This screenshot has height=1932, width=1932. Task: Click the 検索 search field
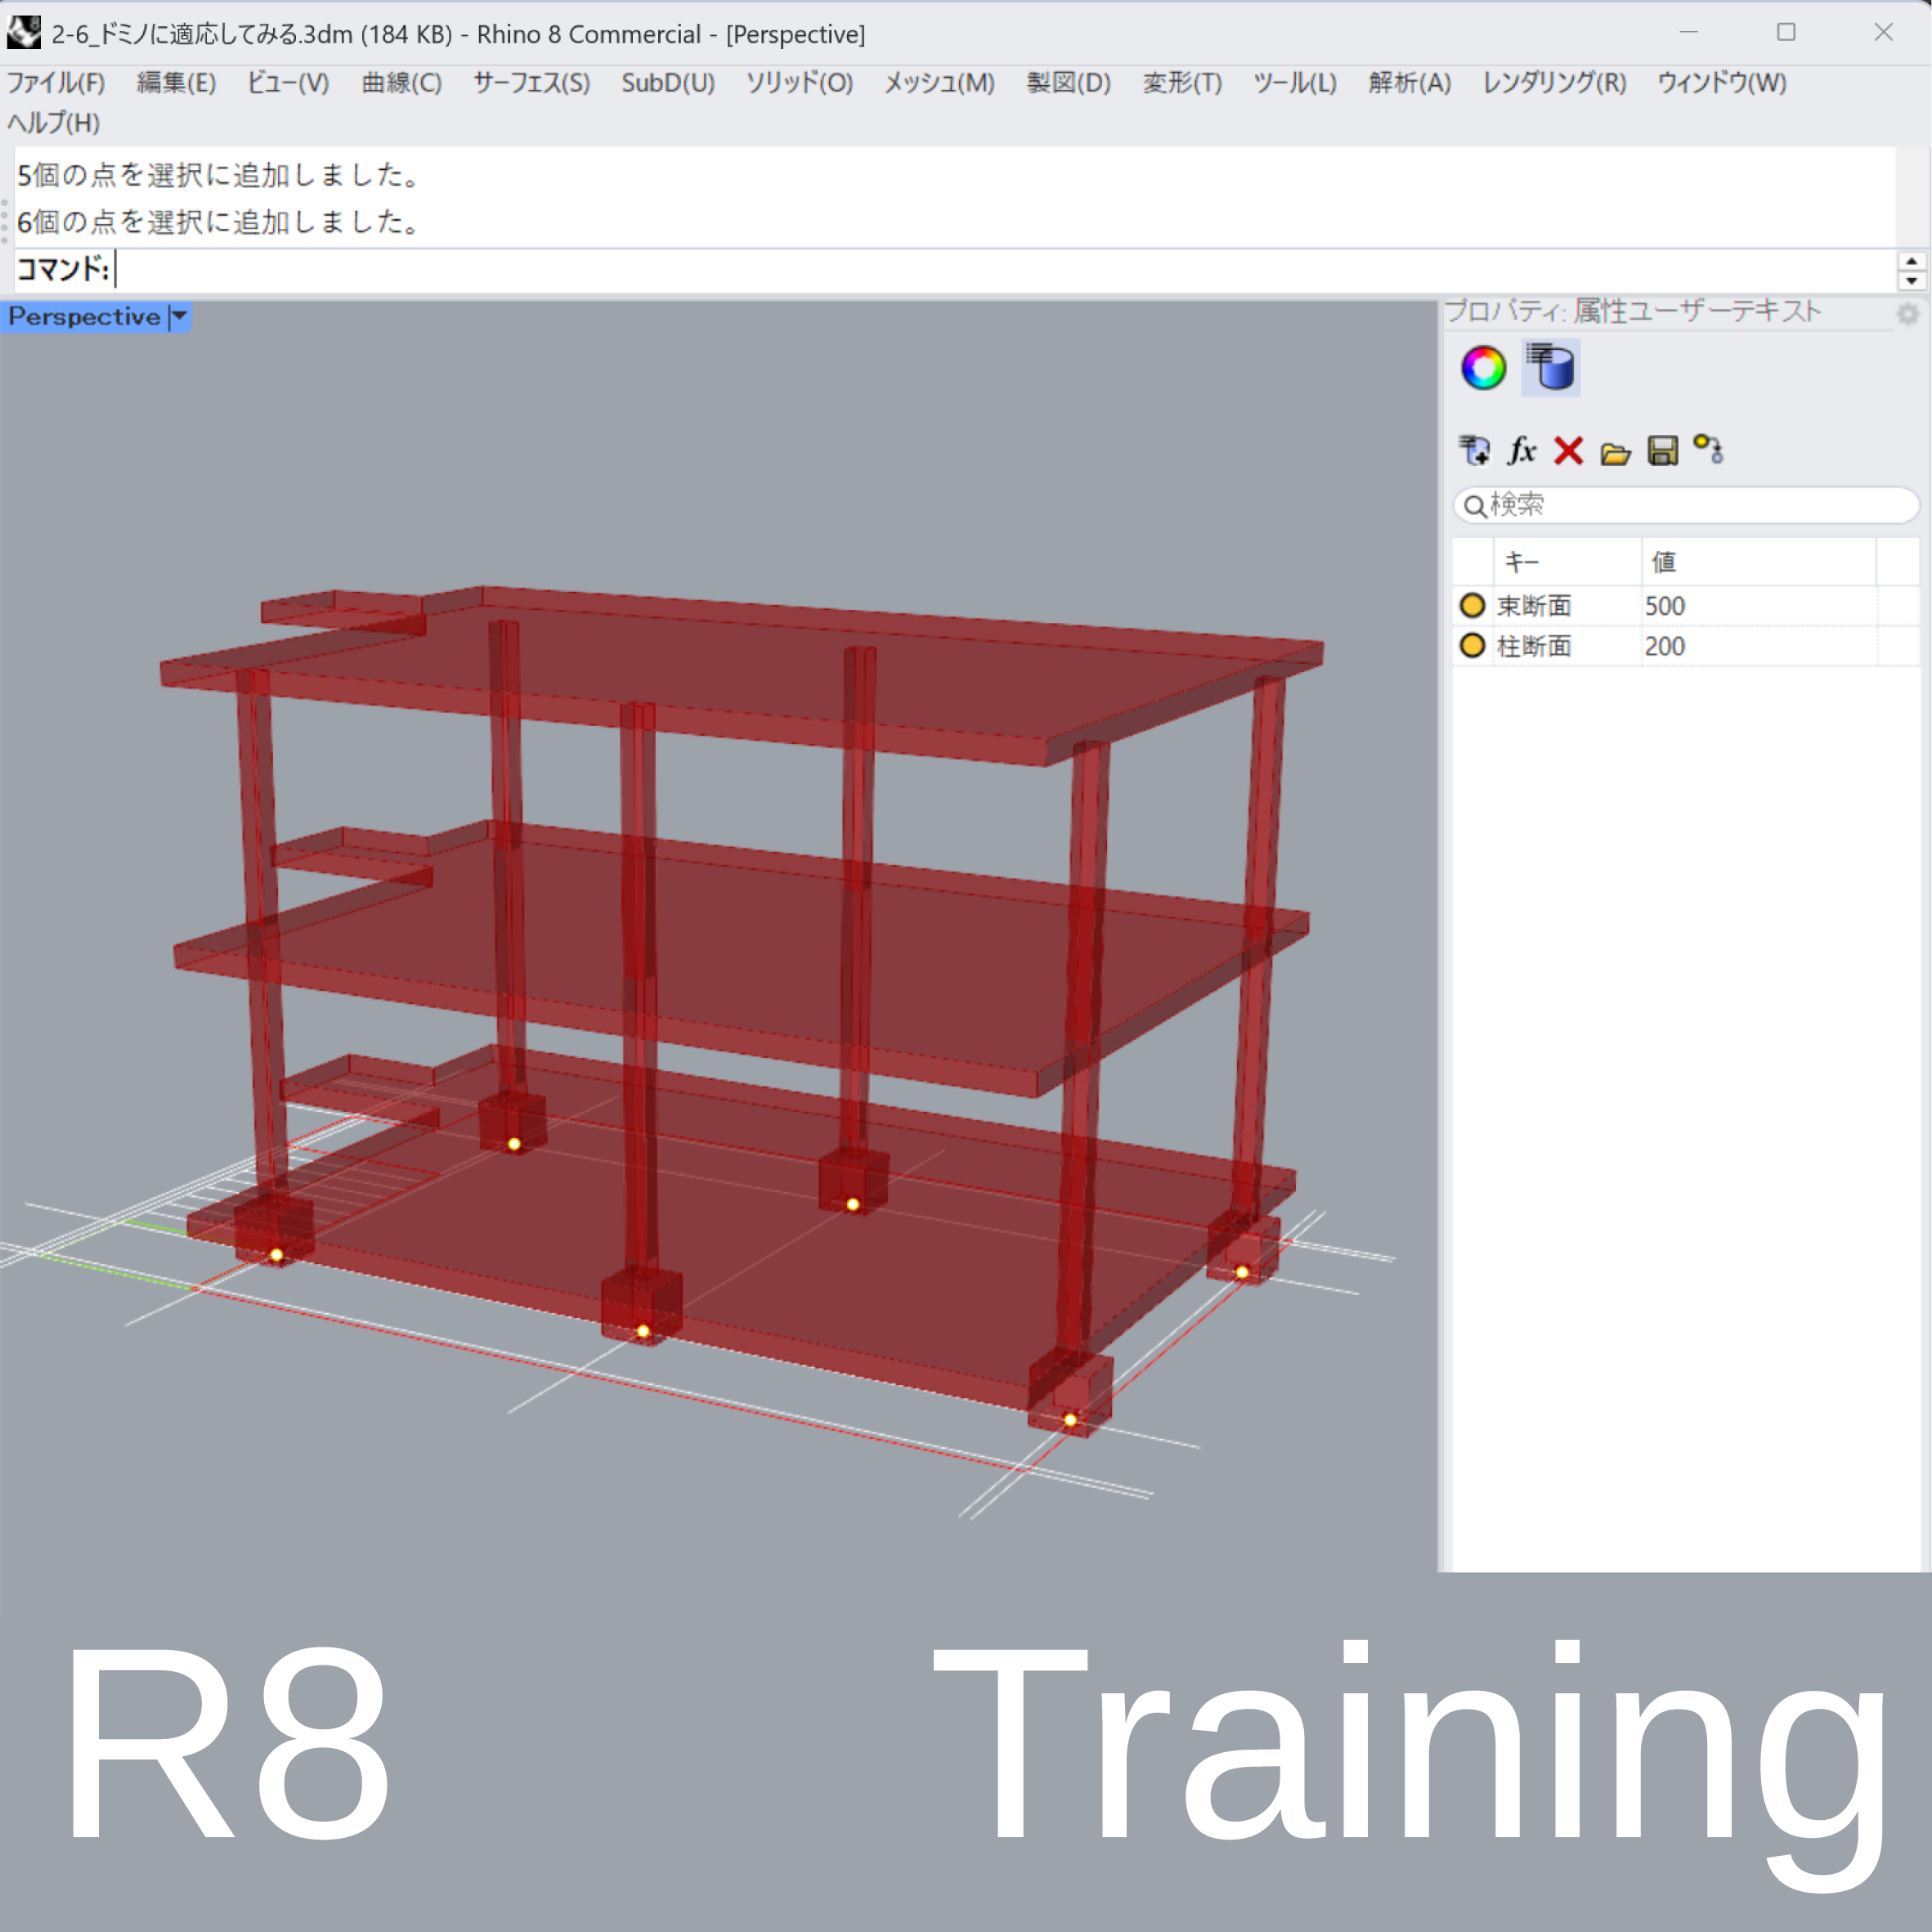(1690, 505)
